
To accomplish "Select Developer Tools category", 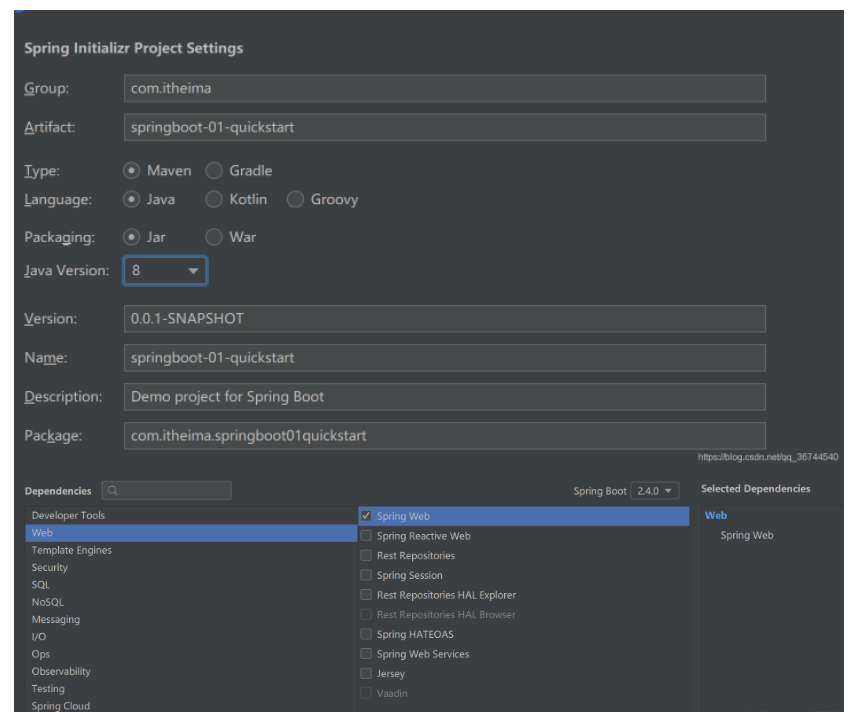I will (x=191, y=515).
